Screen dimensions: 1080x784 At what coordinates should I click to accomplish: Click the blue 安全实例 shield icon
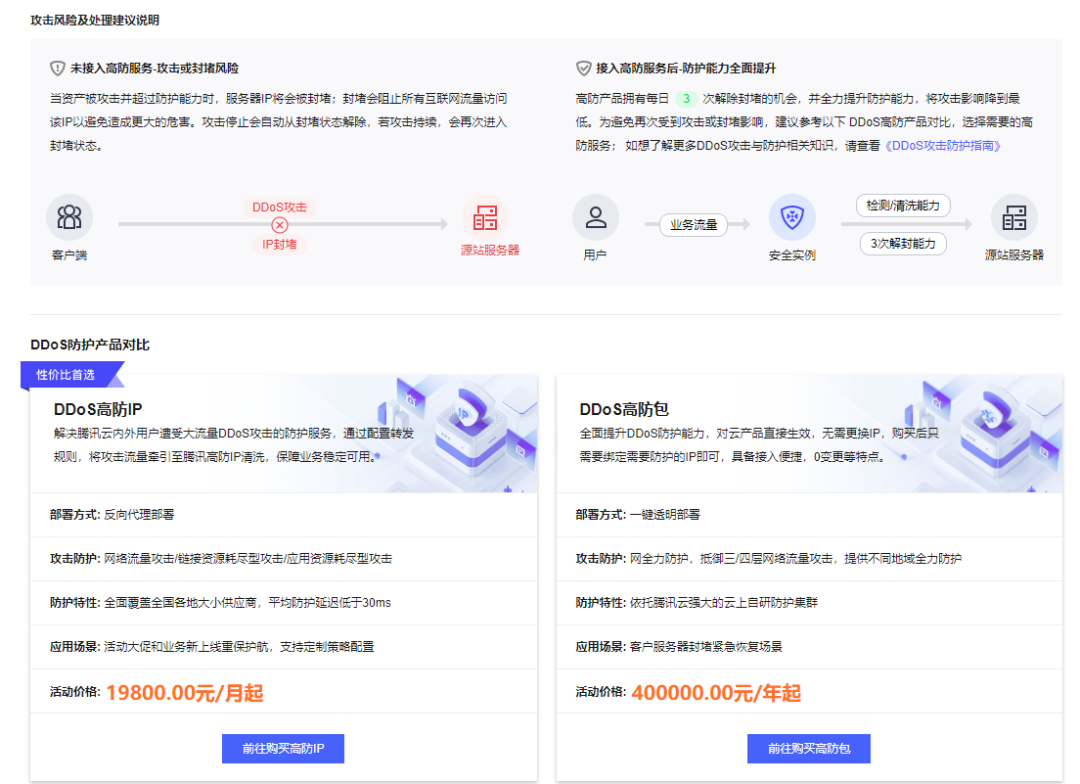[x=792, y=217]
